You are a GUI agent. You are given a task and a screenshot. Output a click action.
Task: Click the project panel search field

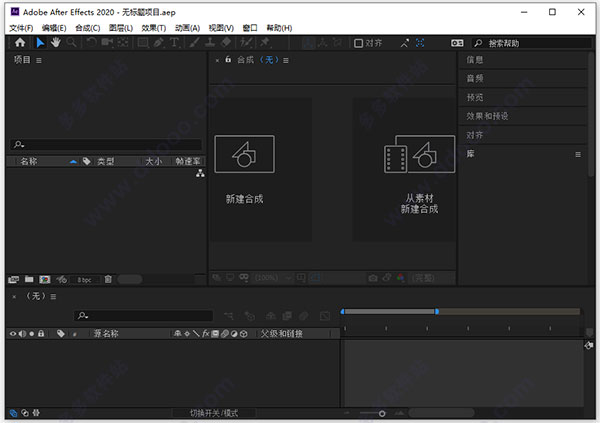pyautogui.click(x=106, y=145)
